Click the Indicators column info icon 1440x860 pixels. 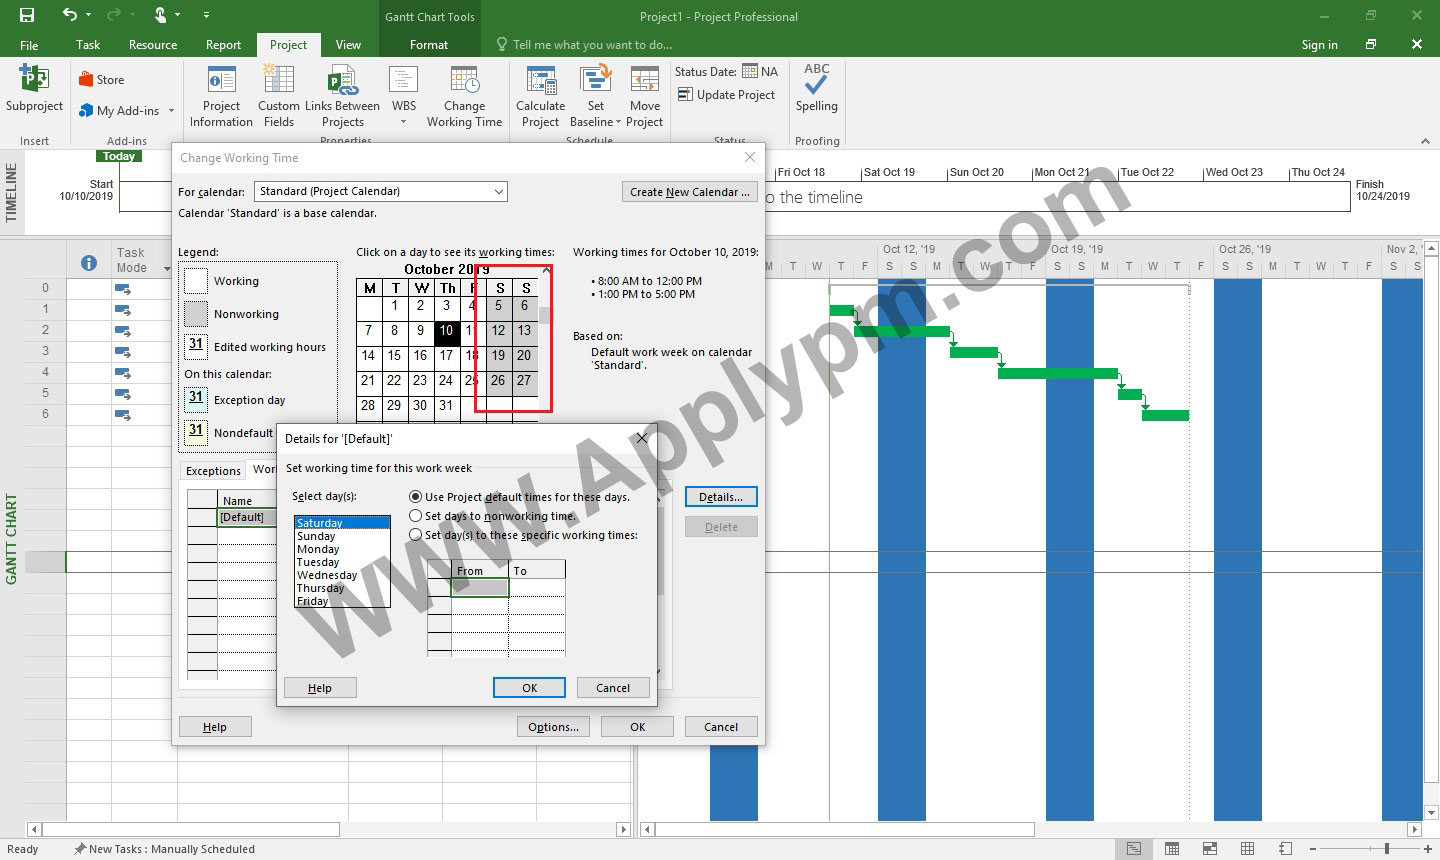(89, 263)
